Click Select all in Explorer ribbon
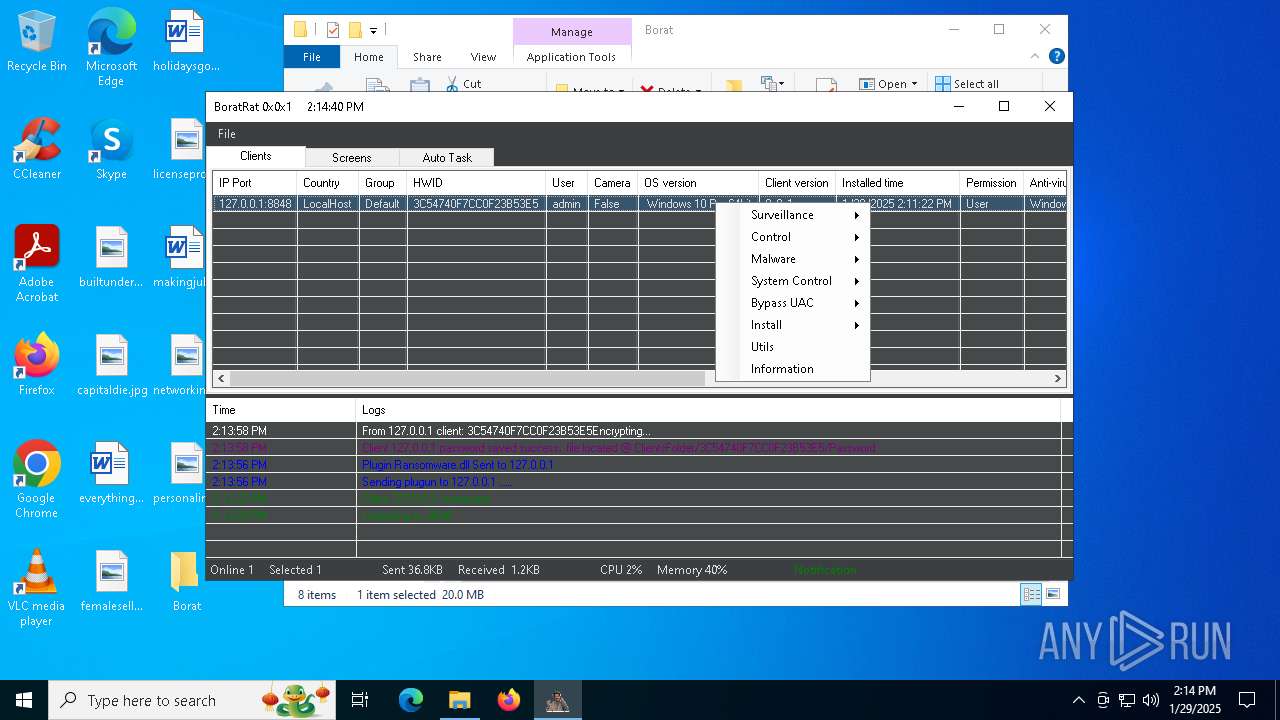The image size is (1280, 720). pyautogui.click(x=967, y=84)
